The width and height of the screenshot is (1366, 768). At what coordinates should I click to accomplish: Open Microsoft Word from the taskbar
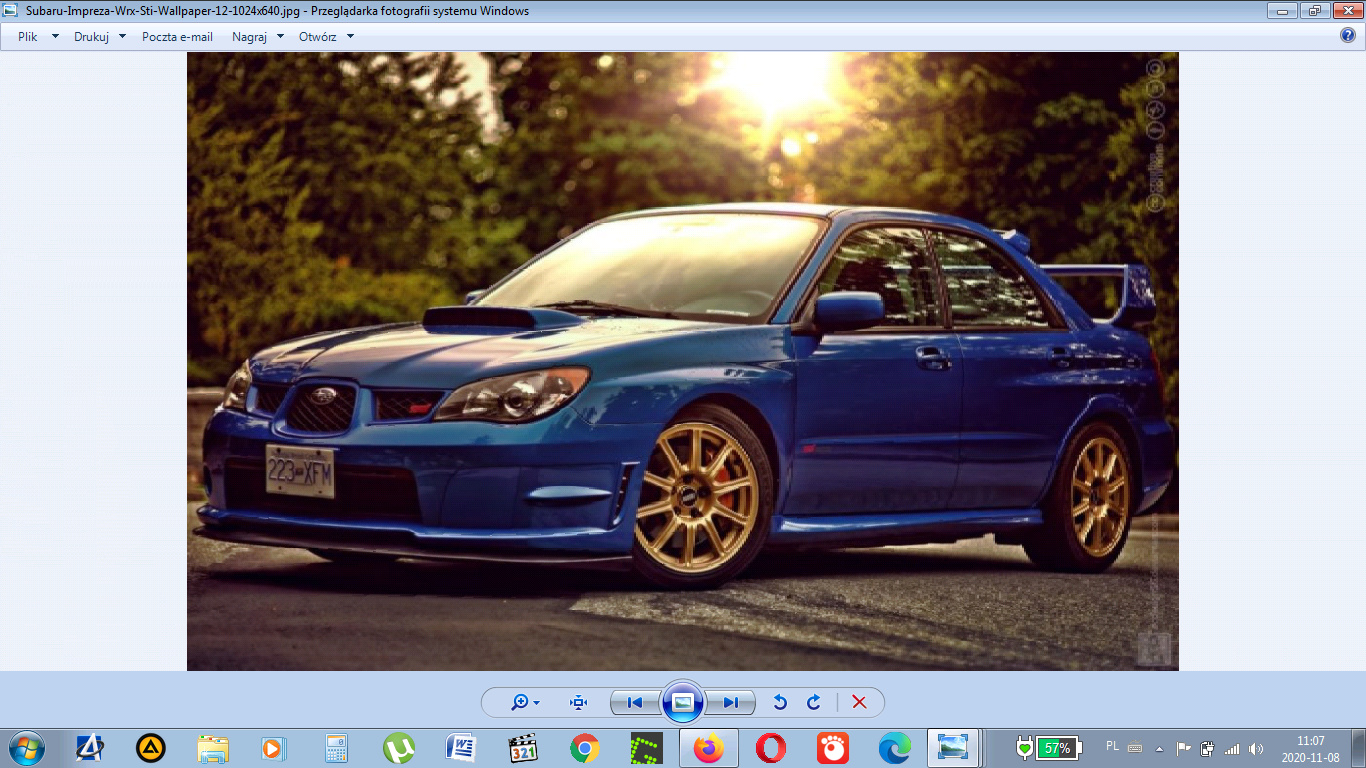[460, 748]
